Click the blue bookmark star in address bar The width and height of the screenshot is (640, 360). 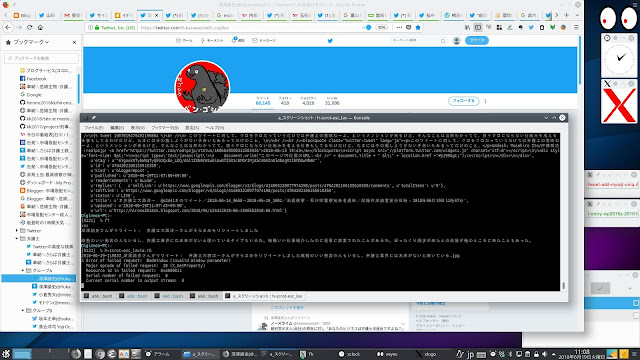[x=418, y=27]
